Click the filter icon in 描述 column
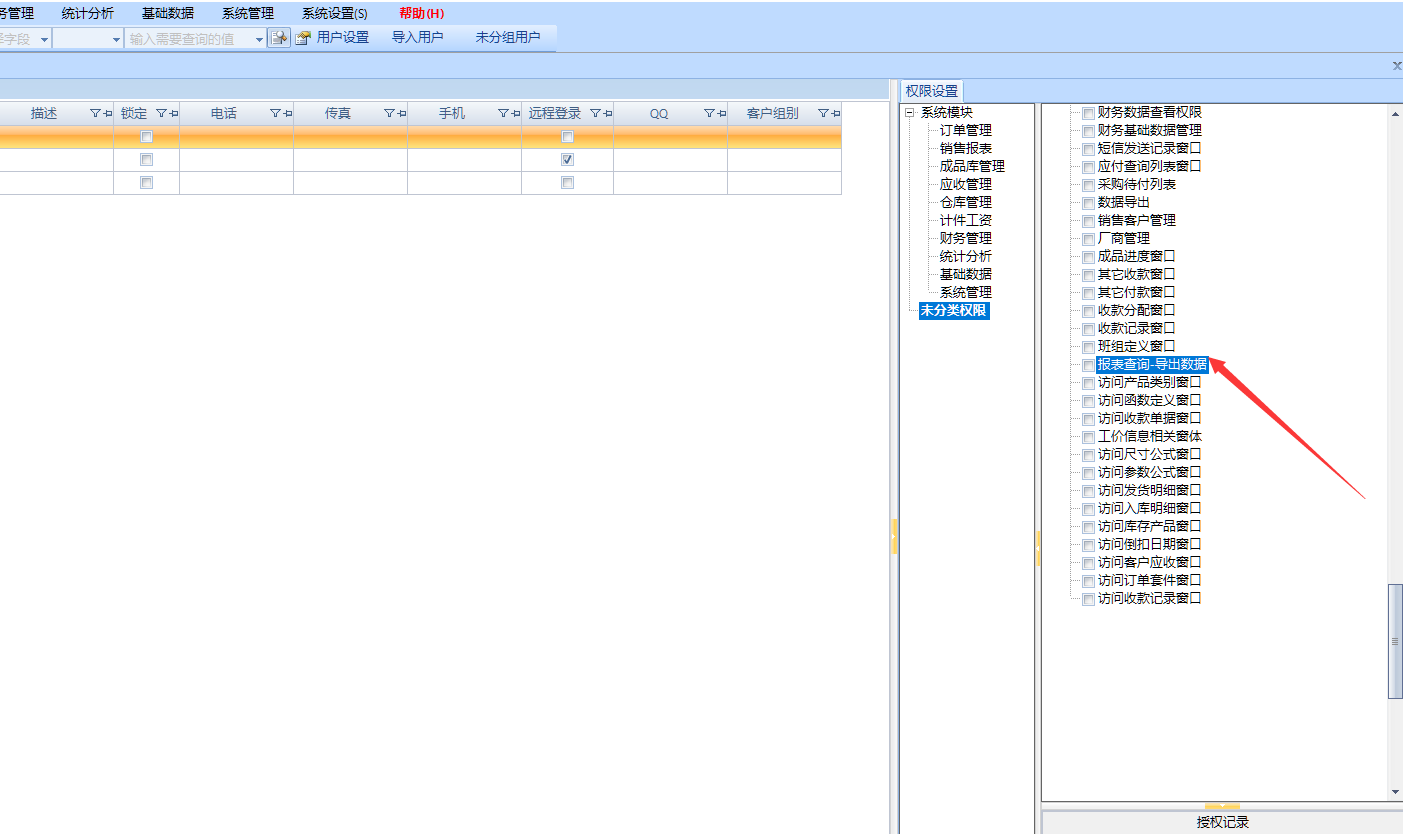 (x=95, y=114)
